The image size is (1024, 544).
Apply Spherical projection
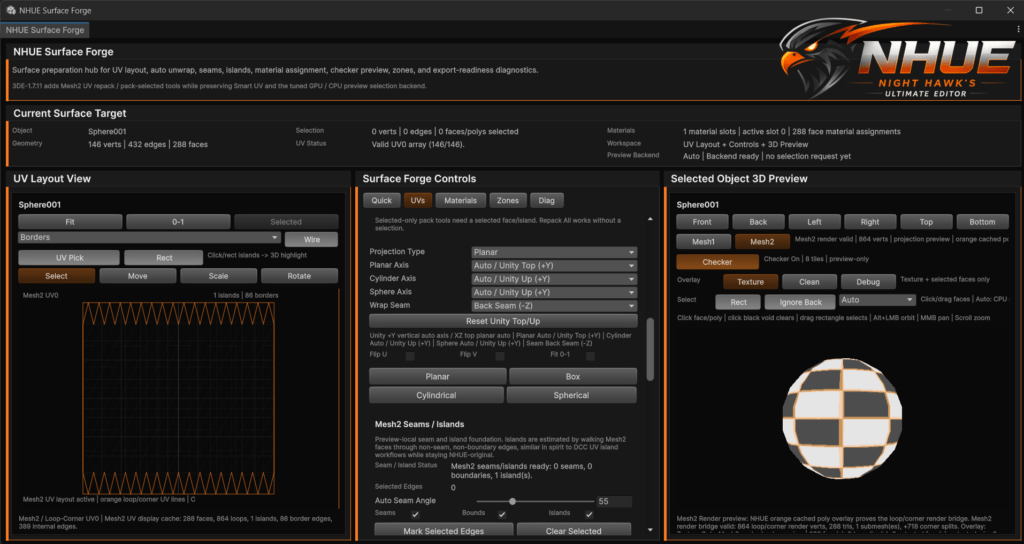tap(571, 396)
